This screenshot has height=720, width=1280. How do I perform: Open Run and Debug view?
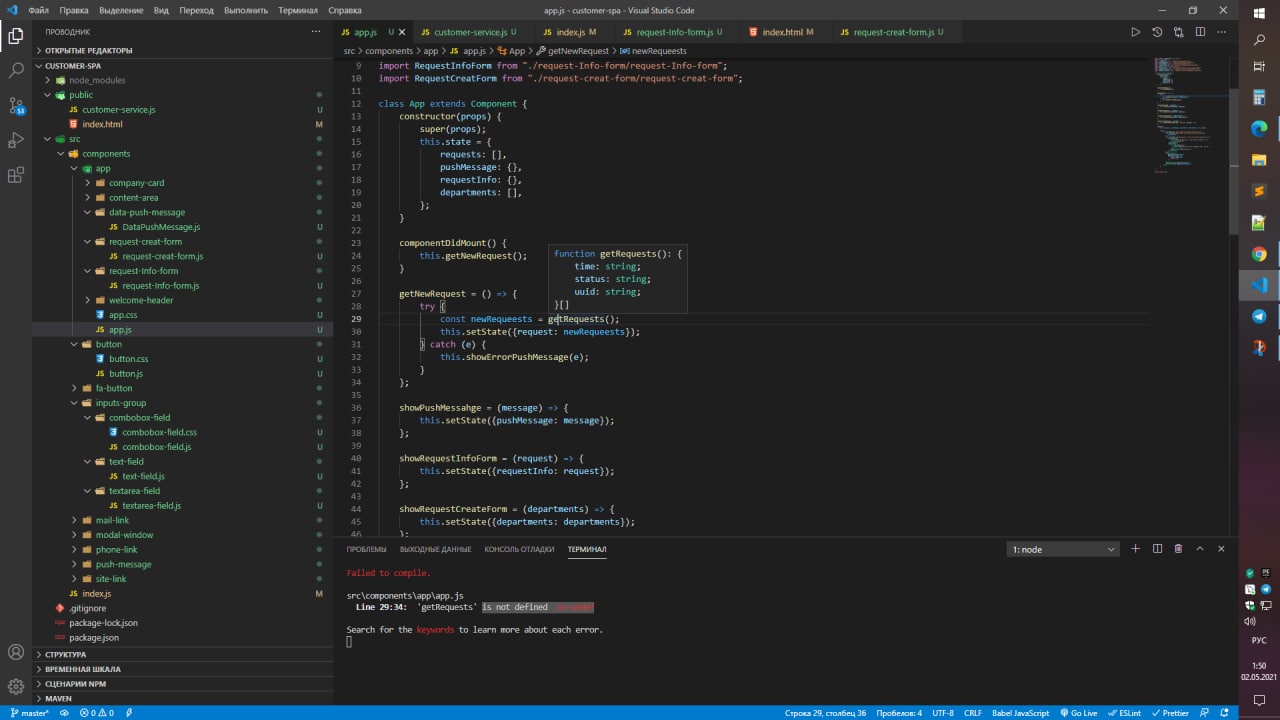coord(16,140)
